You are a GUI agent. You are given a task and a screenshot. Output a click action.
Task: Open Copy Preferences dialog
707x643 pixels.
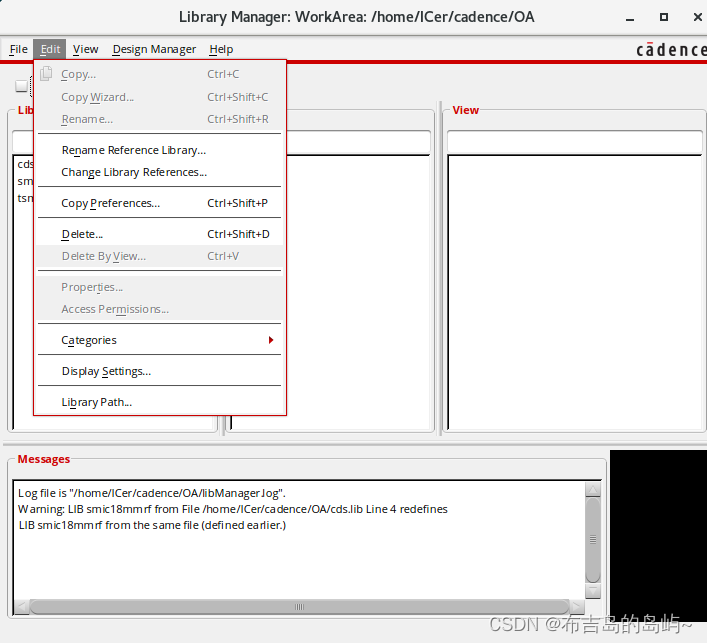point(110,203)
